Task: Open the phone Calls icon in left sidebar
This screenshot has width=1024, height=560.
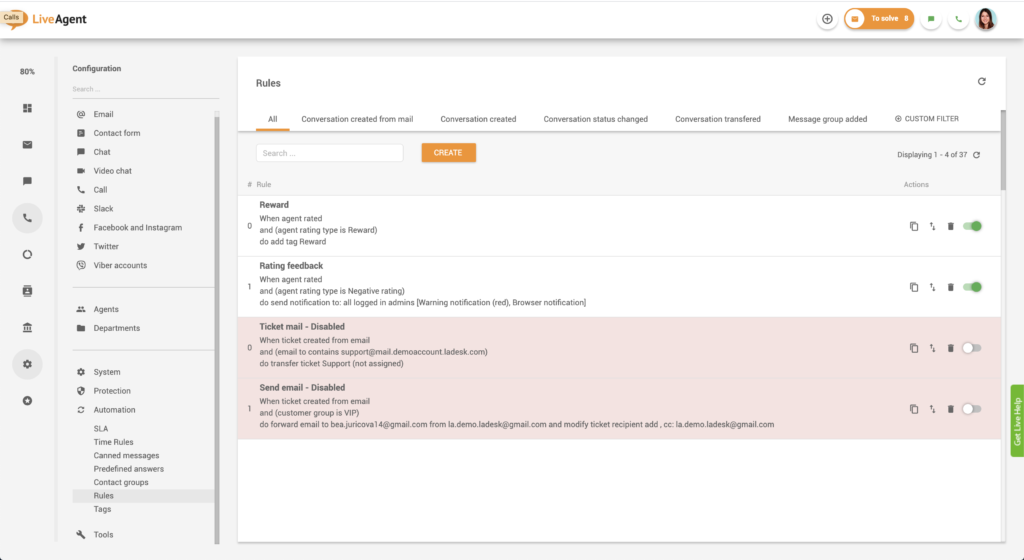Action: [x=27, y=218]
